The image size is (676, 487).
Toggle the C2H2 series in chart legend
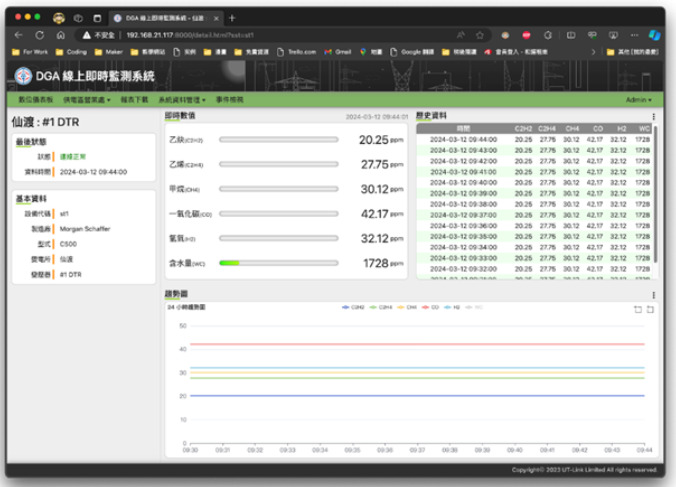(x=352, y=307)
